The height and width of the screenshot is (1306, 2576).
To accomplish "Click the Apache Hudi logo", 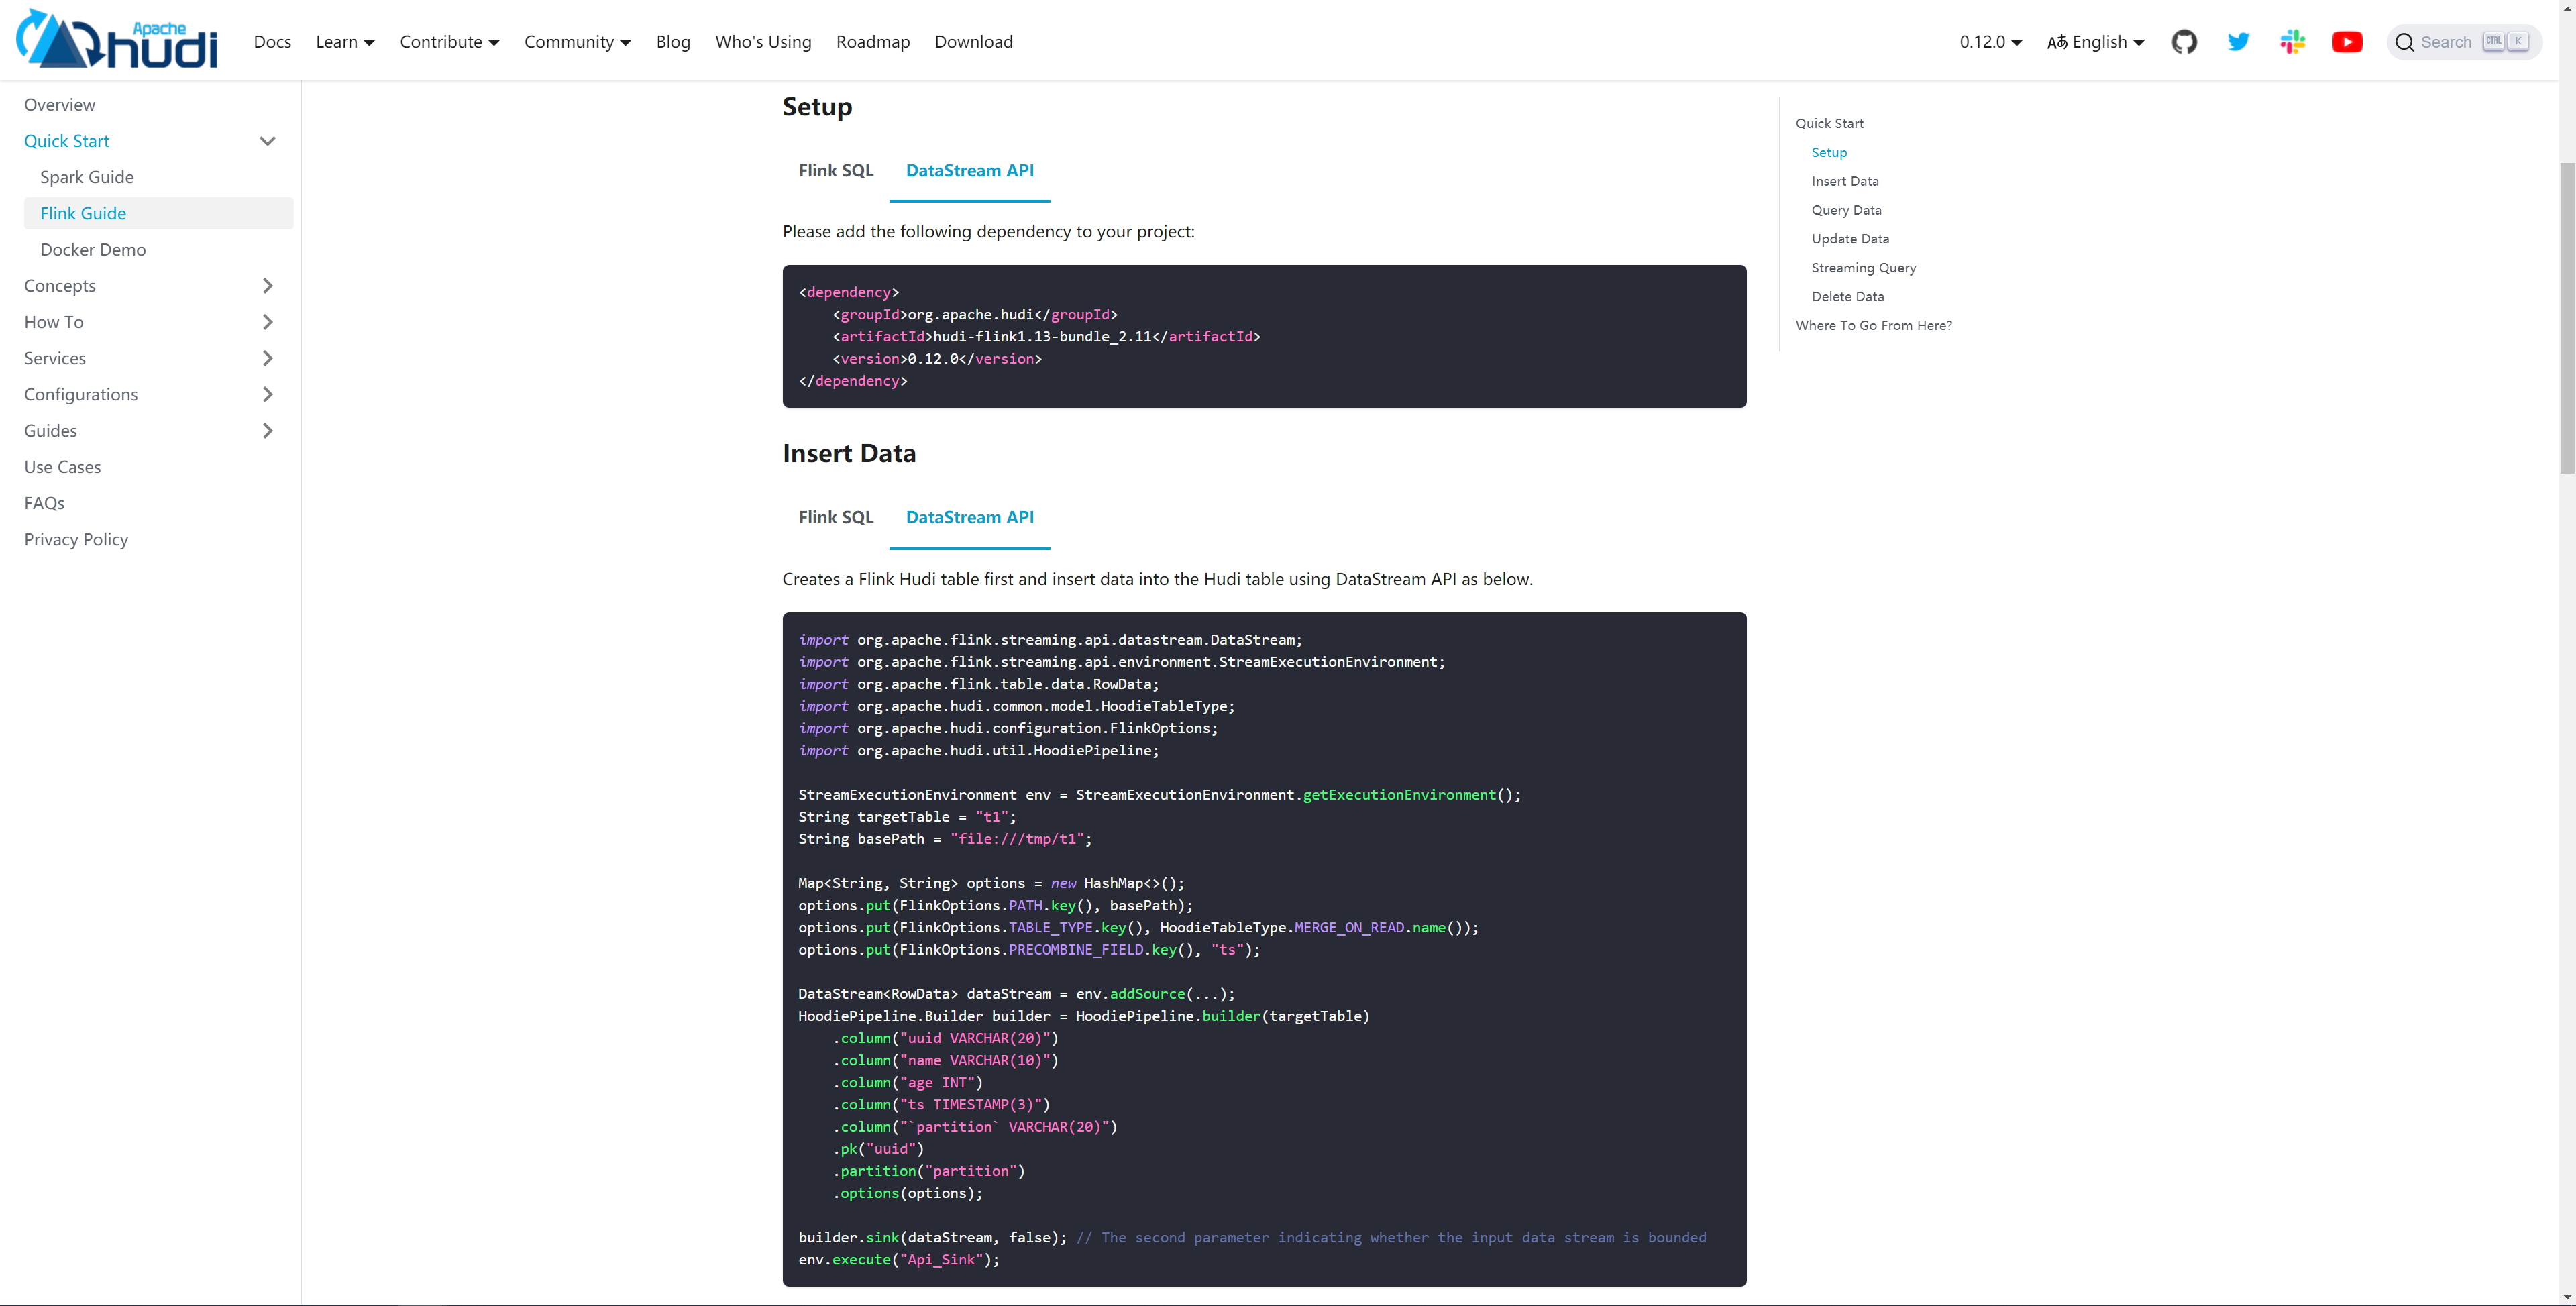I will [117, 40].
